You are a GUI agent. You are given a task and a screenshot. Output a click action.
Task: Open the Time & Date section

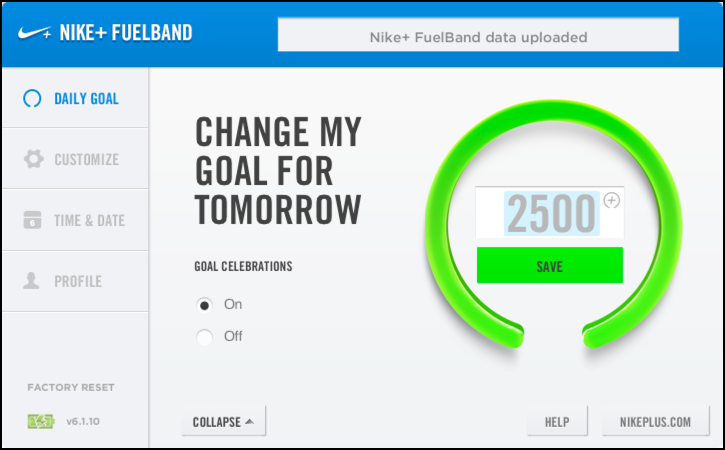pos(75,220)
